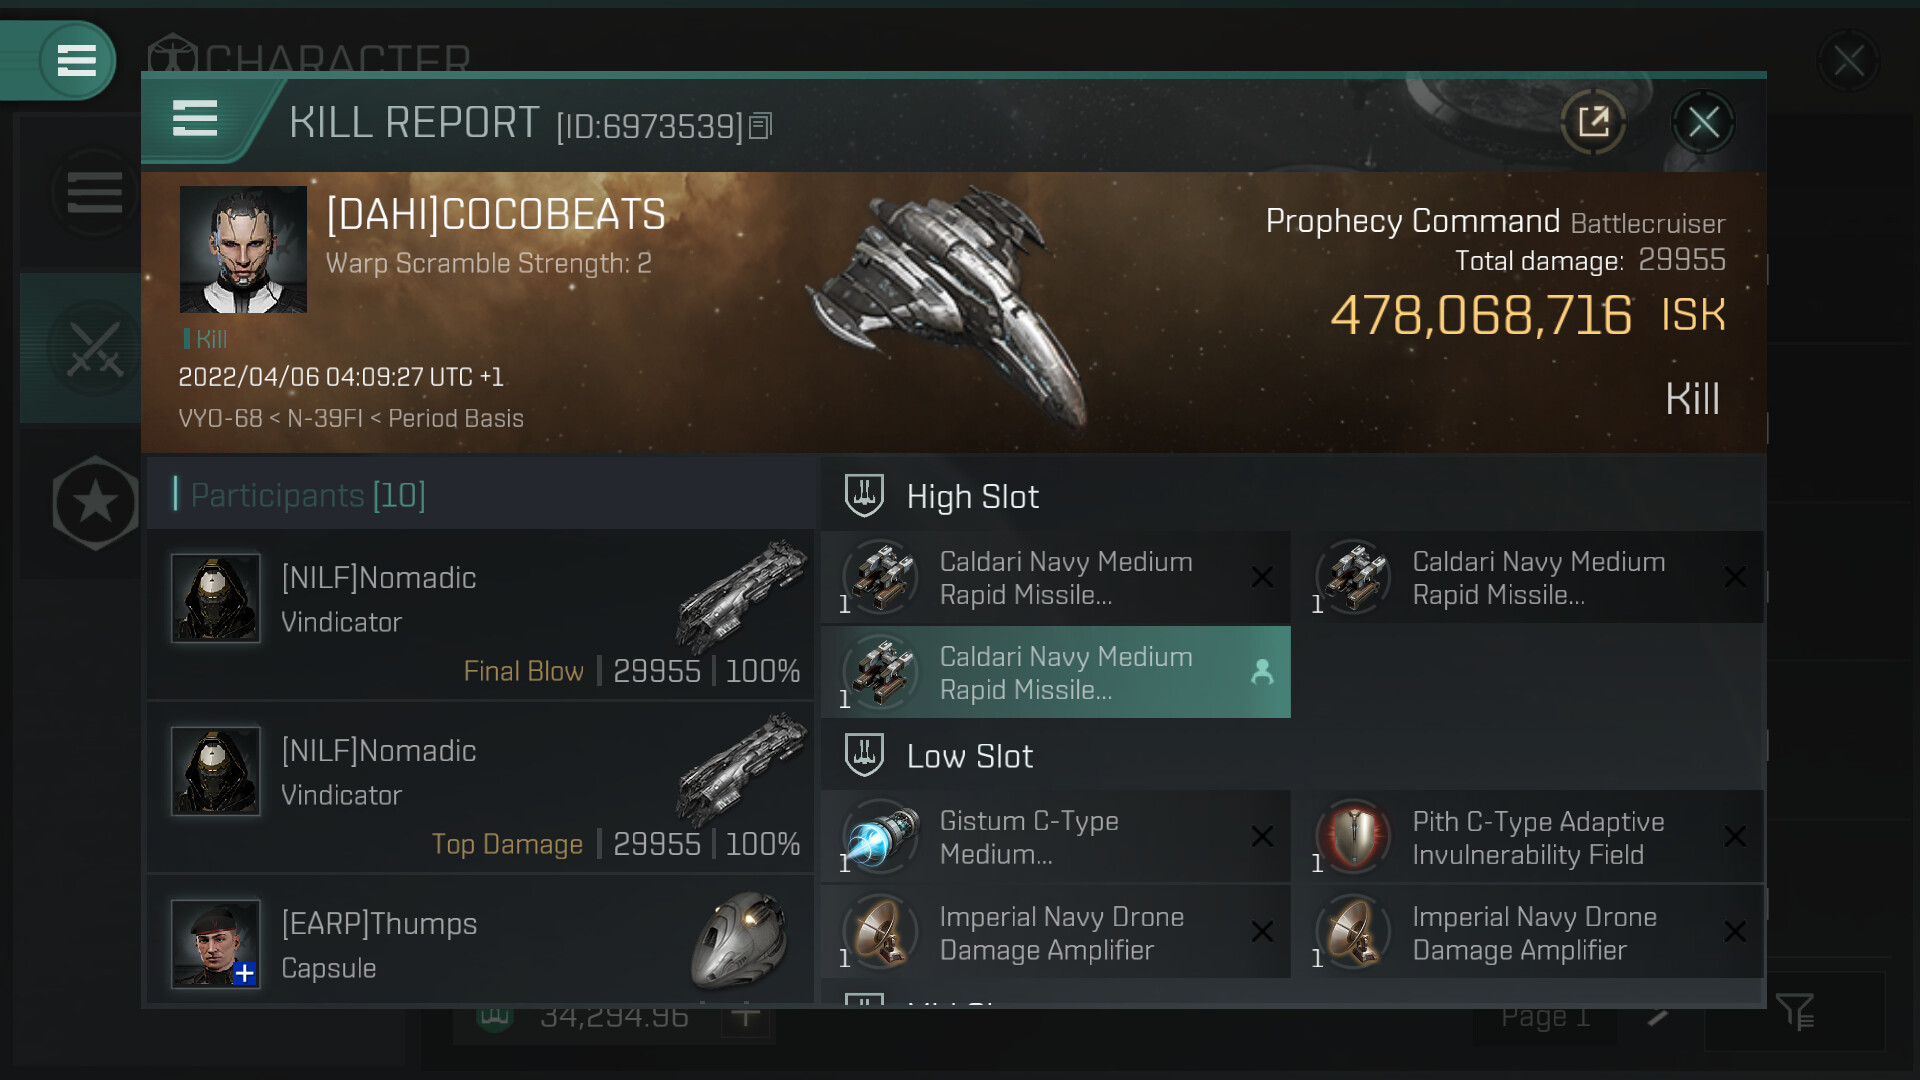Click the COCOBEATS pilot portrait
Screen dimensions: 1920x1080
tap(243, 250)
